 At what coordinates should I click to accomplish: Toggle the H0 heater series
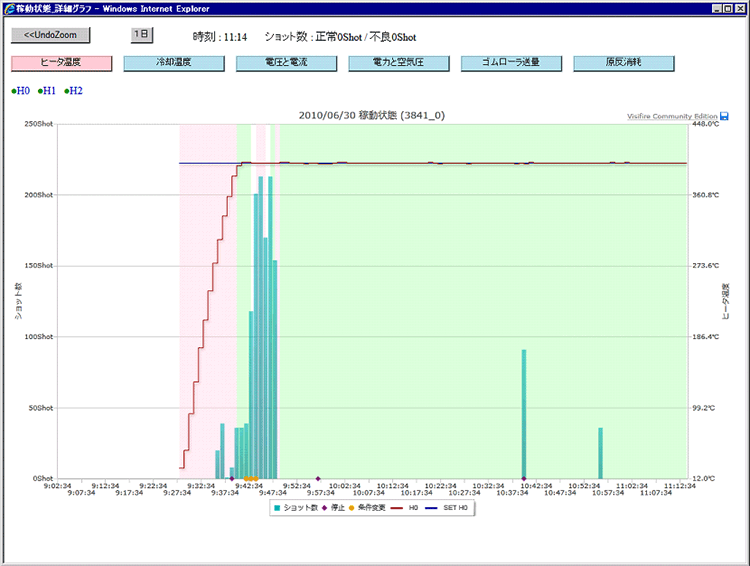(x=20, y=91)
